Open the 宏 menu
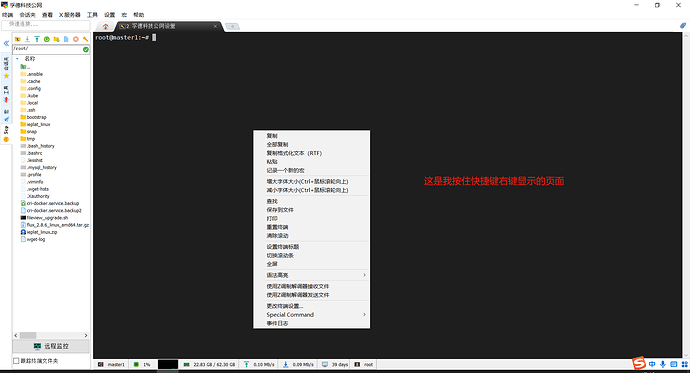Screen dimensions: 690x373 124,15
